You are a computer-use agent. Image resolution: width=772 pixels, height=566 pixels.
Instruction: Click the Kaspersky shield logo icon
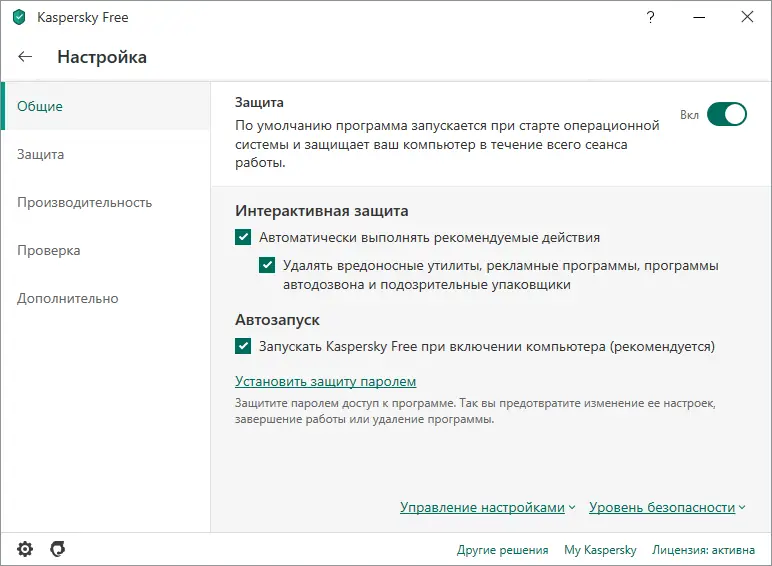[18, 18]
